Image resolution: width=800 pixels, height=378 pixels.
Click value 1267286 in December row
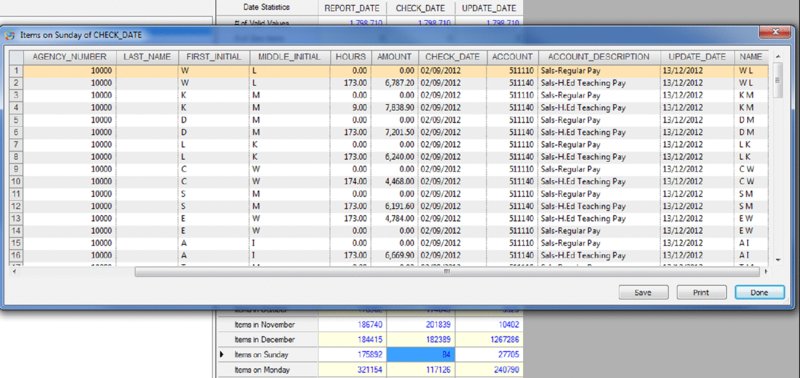[x=489, y=339]
